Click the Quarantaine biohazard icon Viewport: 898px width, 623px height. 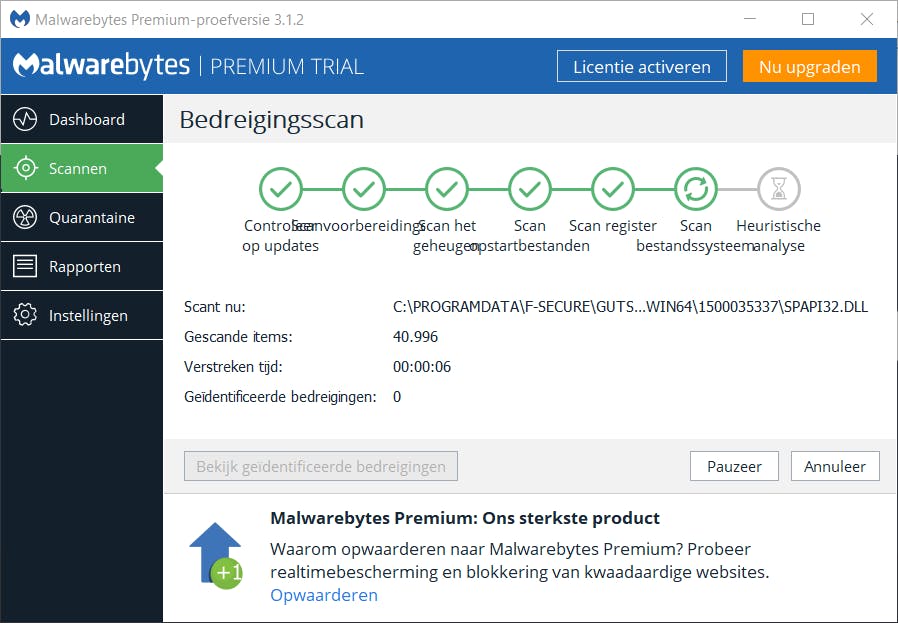[x=25, y=218]
